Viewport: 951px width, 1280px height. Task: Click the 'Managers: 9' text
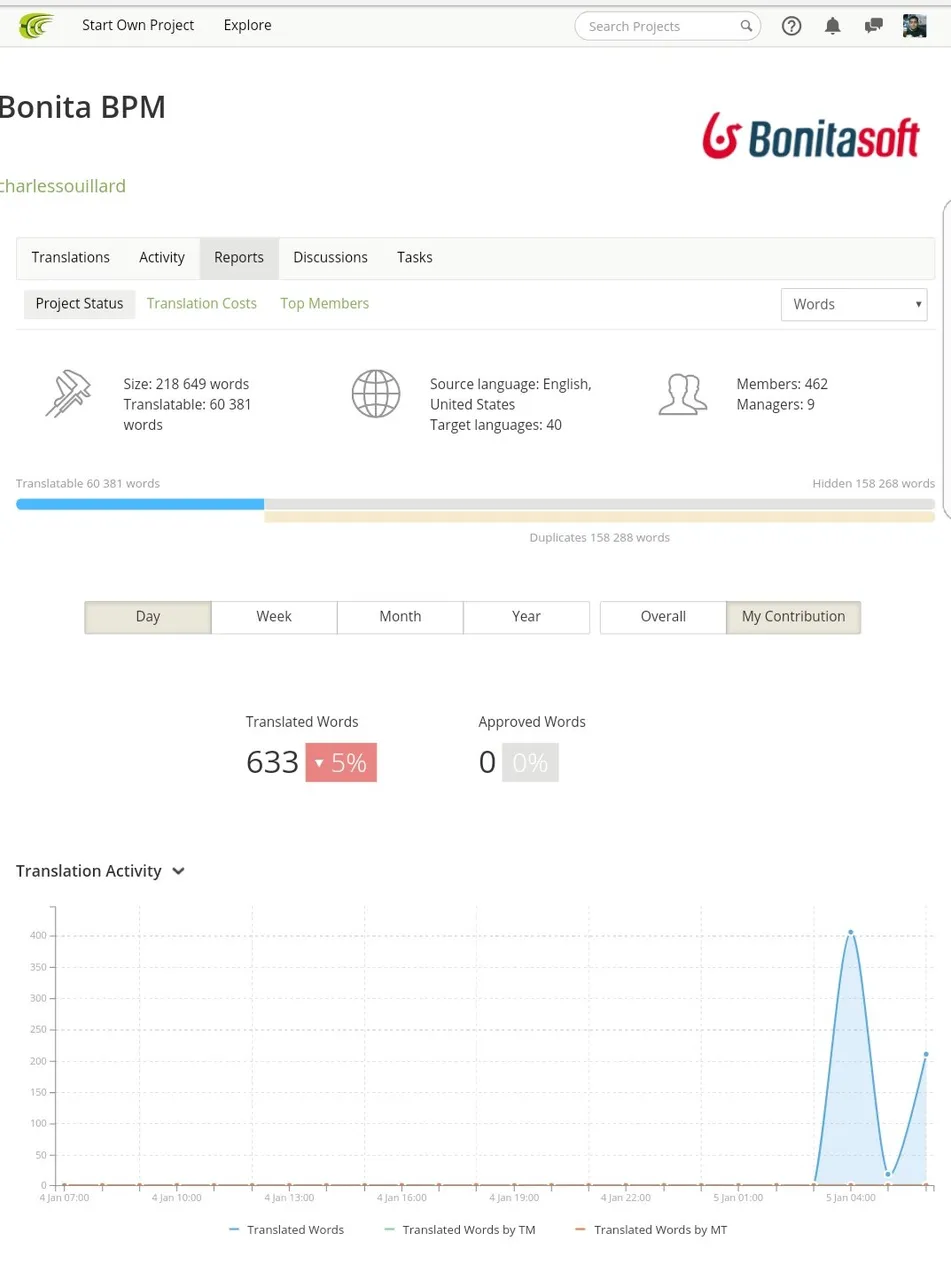click(x=775, y=404)
